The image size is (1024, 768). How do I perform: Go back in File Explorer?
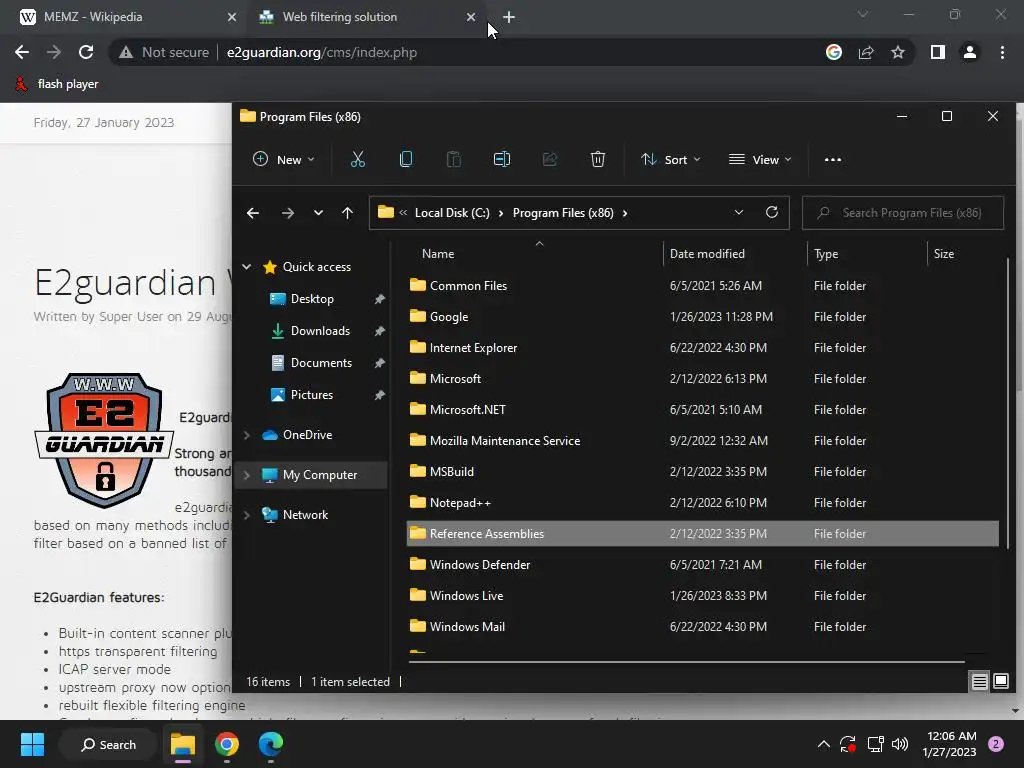(253, 213)
